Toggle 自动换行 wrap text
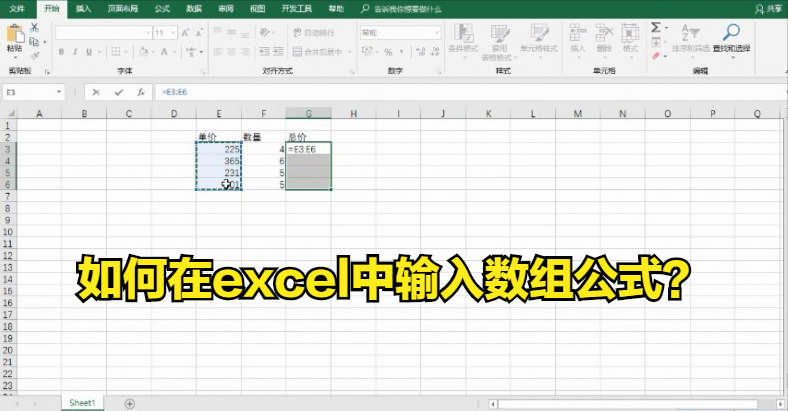 [x=313, y=33]
